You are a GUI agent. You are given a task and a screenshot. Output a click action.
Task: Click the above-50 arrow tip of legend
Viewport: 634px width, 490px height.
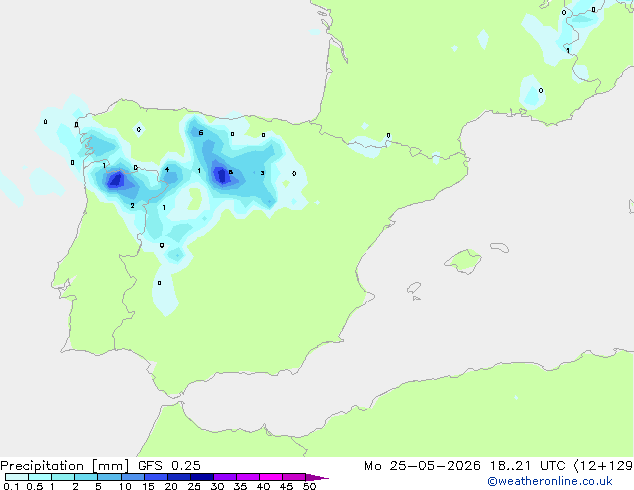tap(317, 477)
